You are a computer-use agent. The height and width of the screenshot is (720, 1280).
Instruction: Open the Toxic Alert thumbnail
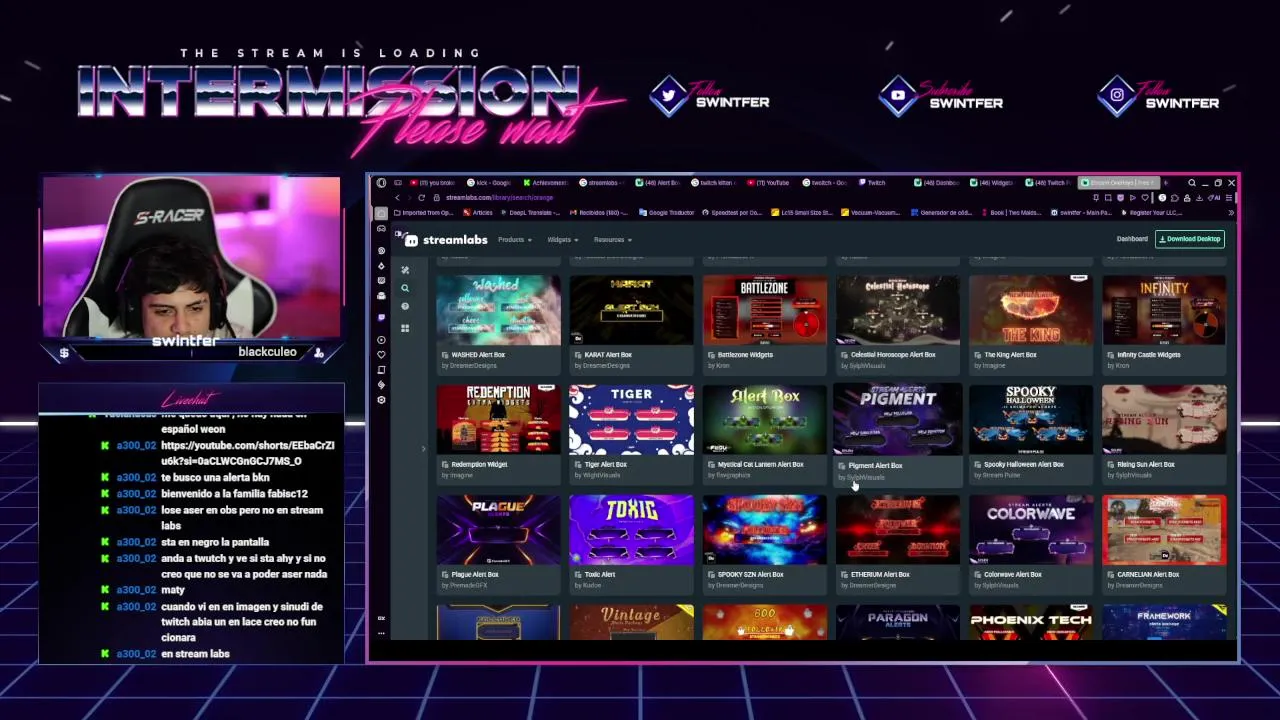[x=631, y=530]
